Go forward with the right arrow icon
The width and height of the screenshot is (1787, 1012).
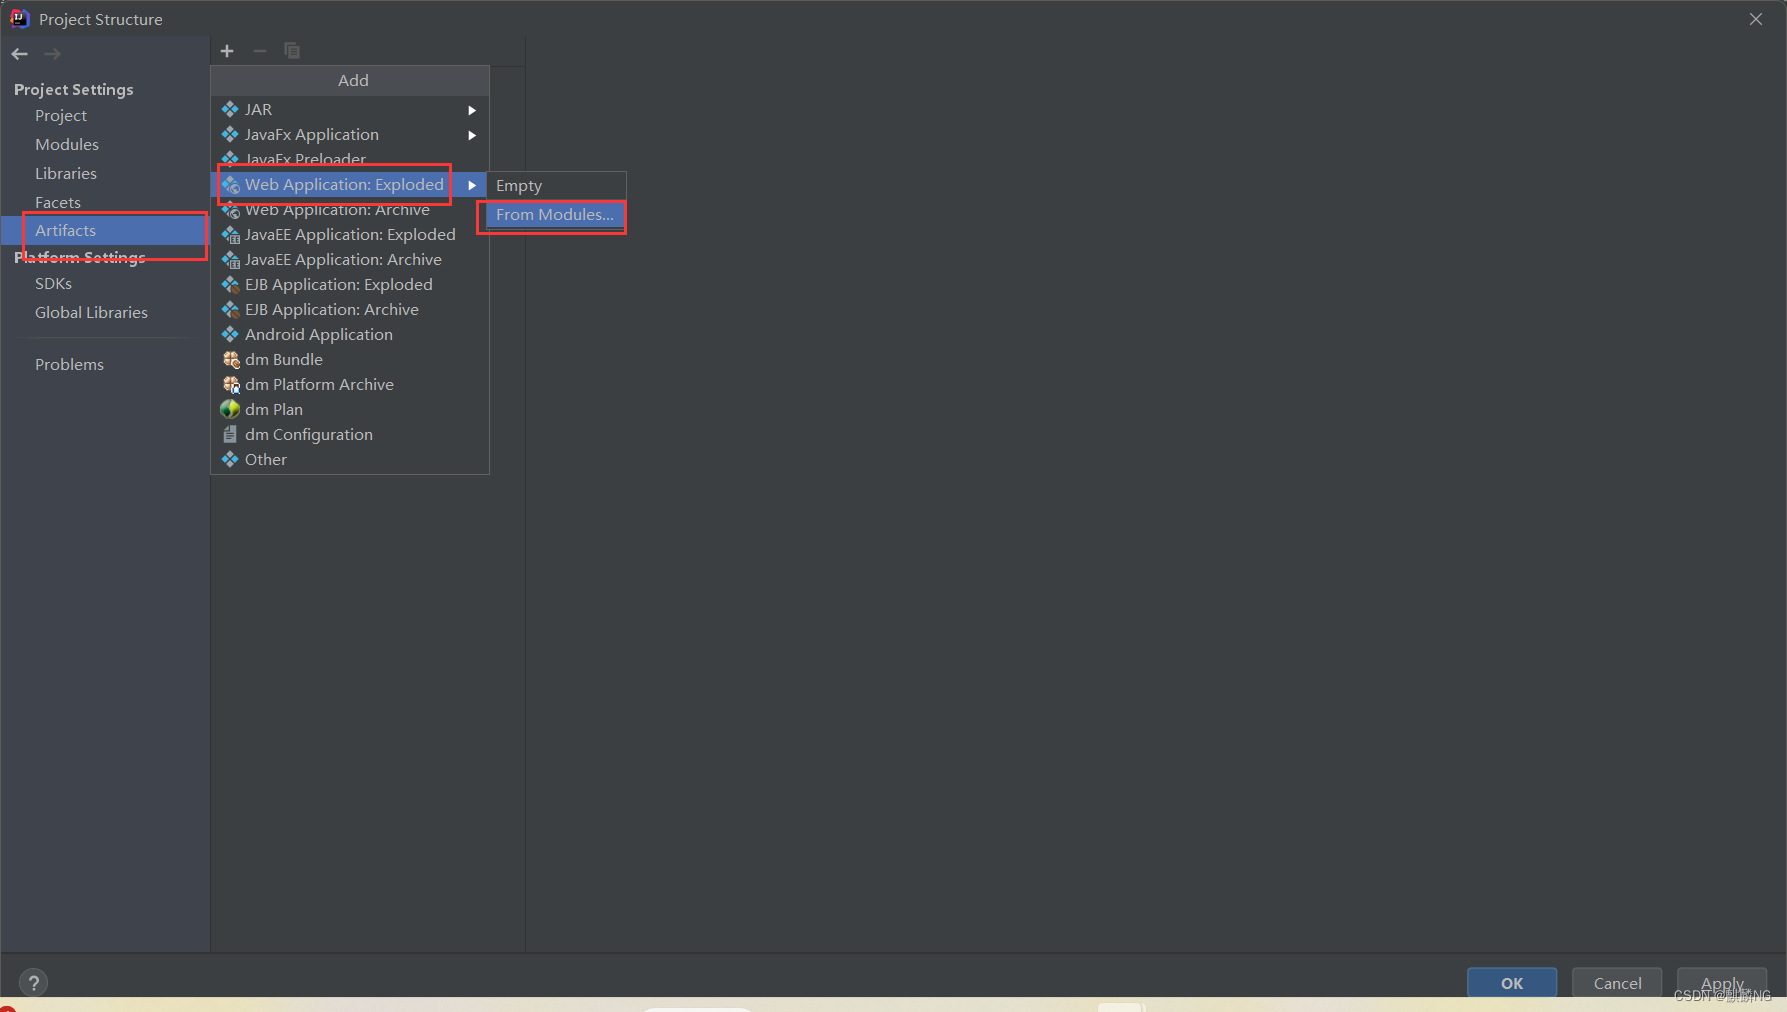tap(53, 54)
